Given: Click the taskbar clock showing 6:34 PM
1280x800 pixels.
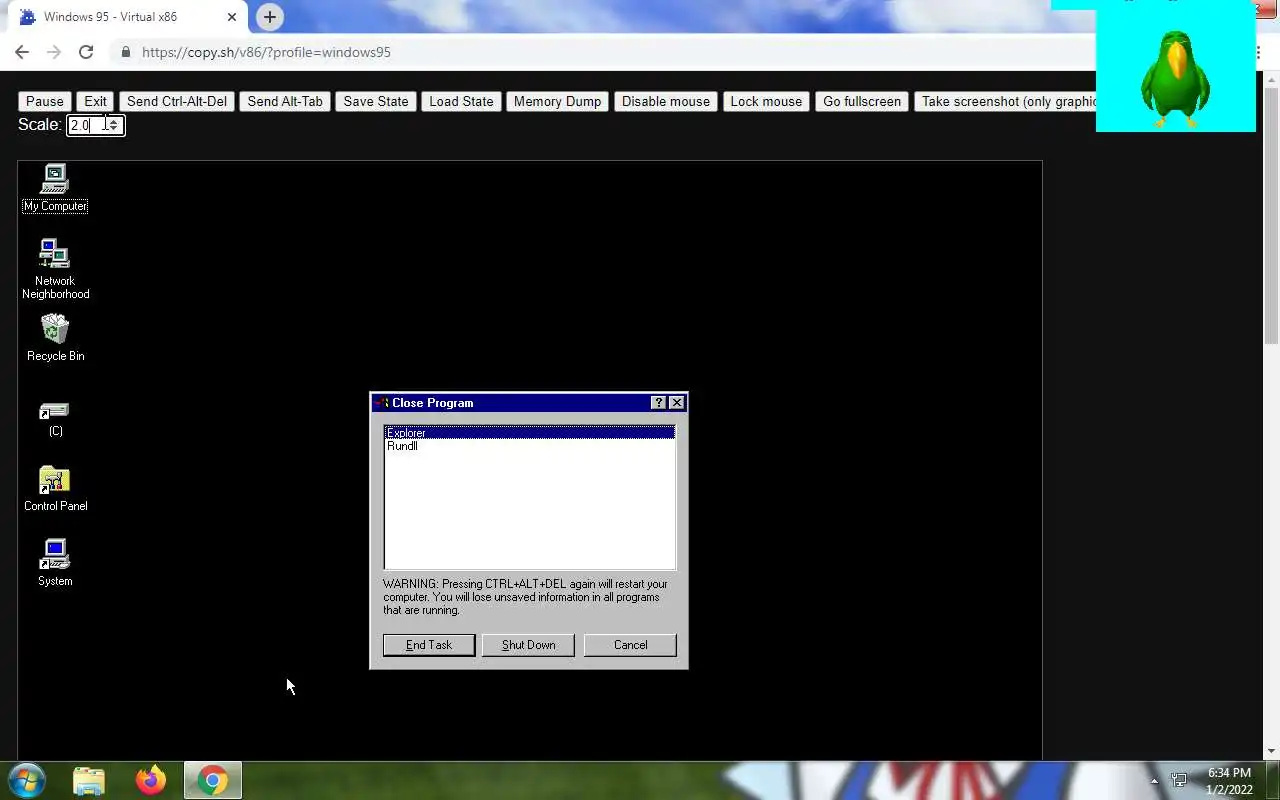Looking at the screenshot, I should tap(1229, 781).
